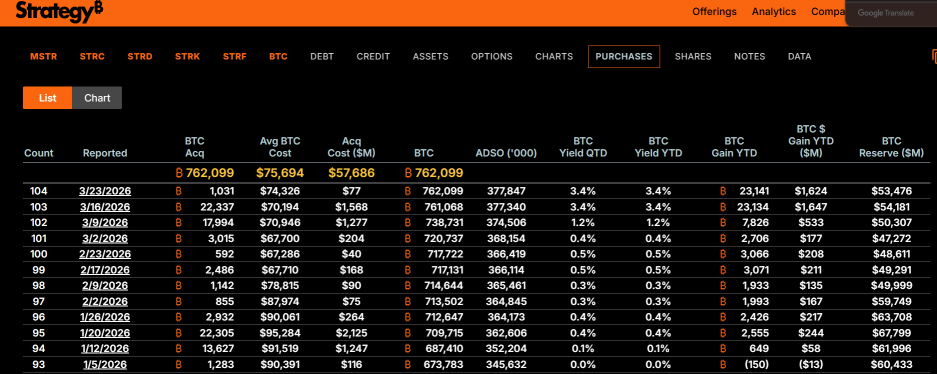Open the Offerings menu

[x=714, y=12]
